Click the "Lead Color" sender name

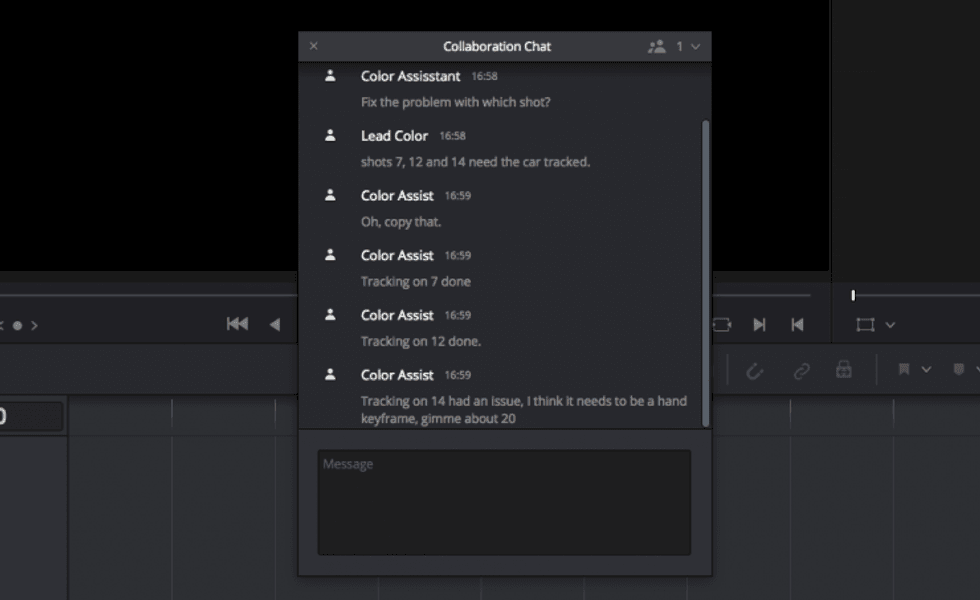(394, 136)
